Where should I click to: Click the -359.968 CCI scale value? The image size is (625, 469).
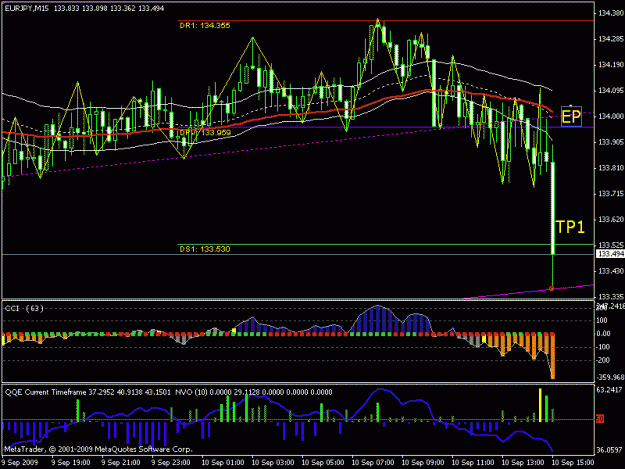[x=610, y=377]
